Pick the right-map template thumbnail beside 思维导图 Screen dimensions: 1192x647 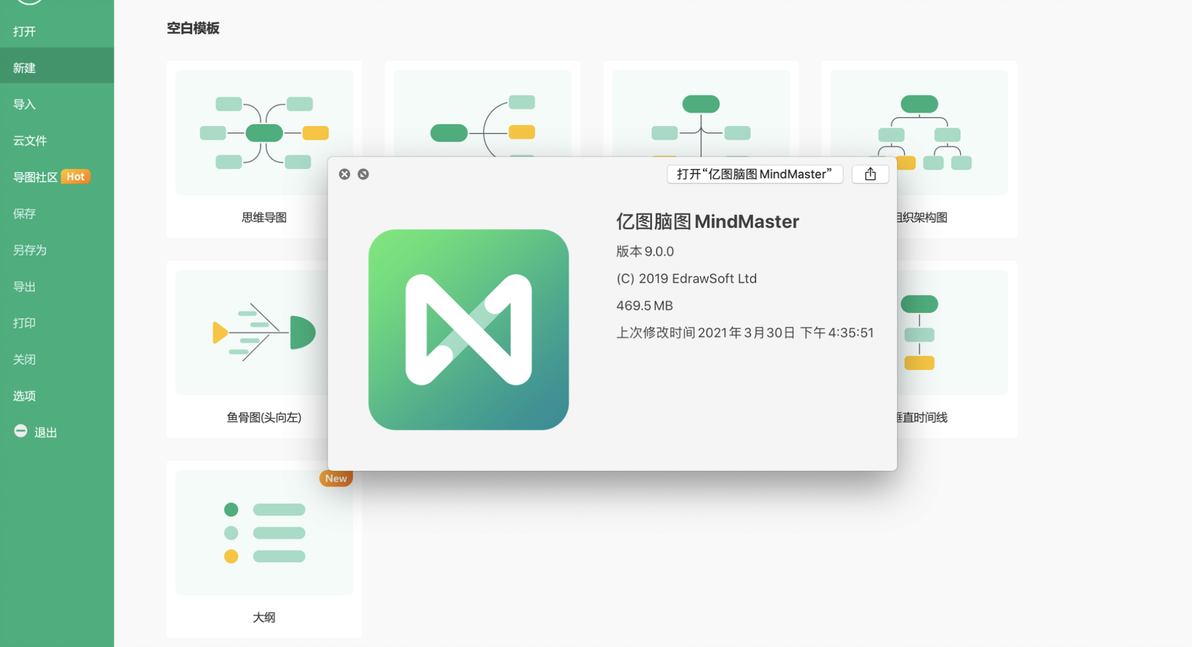[x=482, y=113]
